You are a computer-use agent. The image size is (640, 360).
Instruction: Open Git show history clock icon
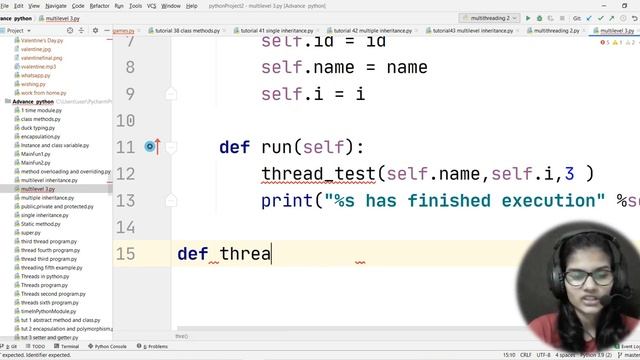pyautogui.click(x=623, y=18)
